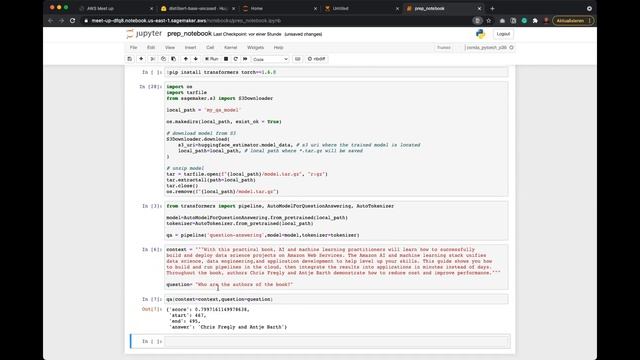Save the notebook with the floppy disk icon
Viewport: 640px width, 360px height.
pyautogui.click(x=130, y=59)
